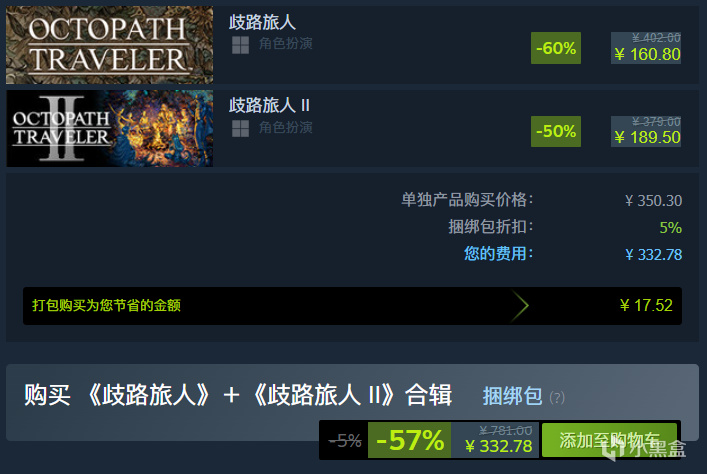
Task: Click the -57% bundle discount badge
Action: [x=409, y=440]
